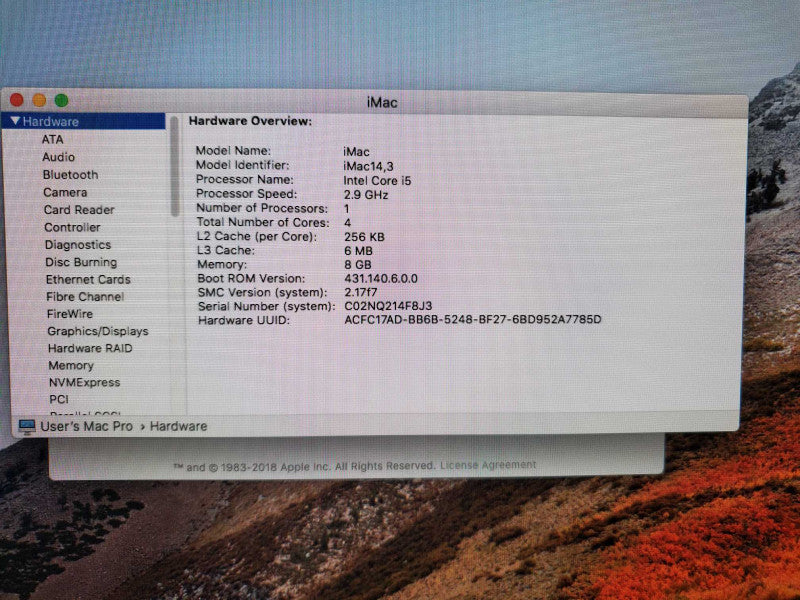Click the Model Name label
This screenshot has width=800, height=600.
[233, 151]
